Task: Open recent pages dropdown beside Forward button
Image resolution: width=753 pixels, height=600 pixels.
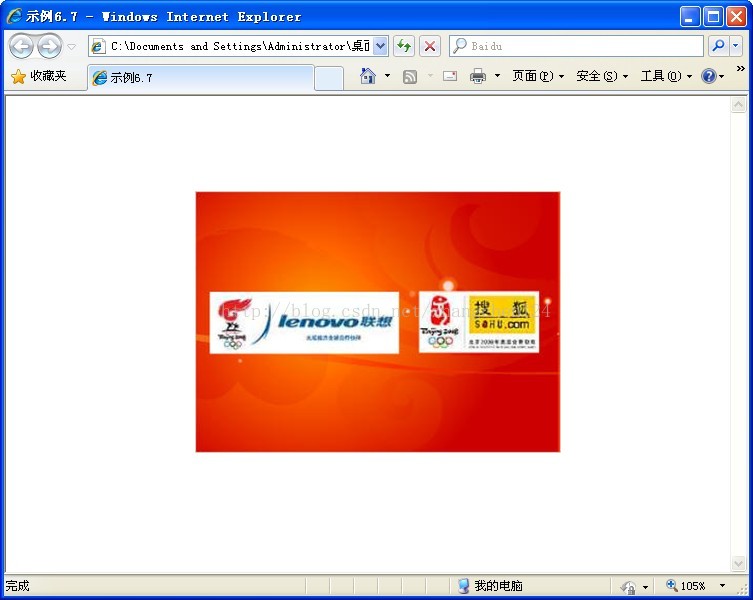Action: [72, 47]
